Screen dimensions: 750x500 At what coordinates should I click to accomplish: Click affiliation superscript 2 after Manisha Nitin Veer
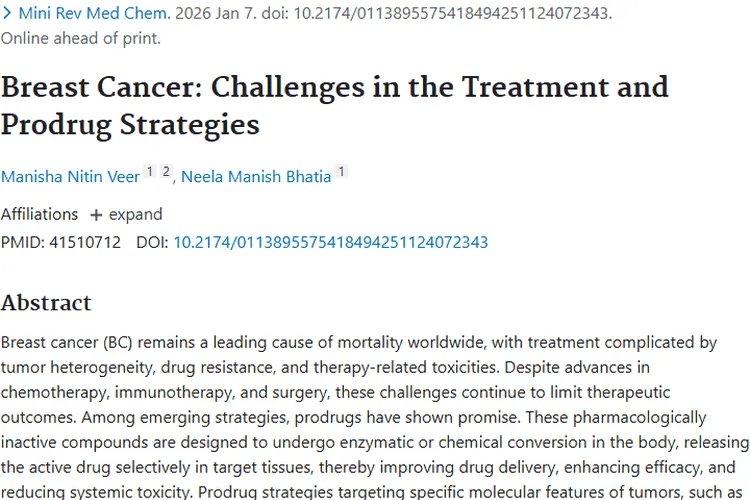click(166, 172)
